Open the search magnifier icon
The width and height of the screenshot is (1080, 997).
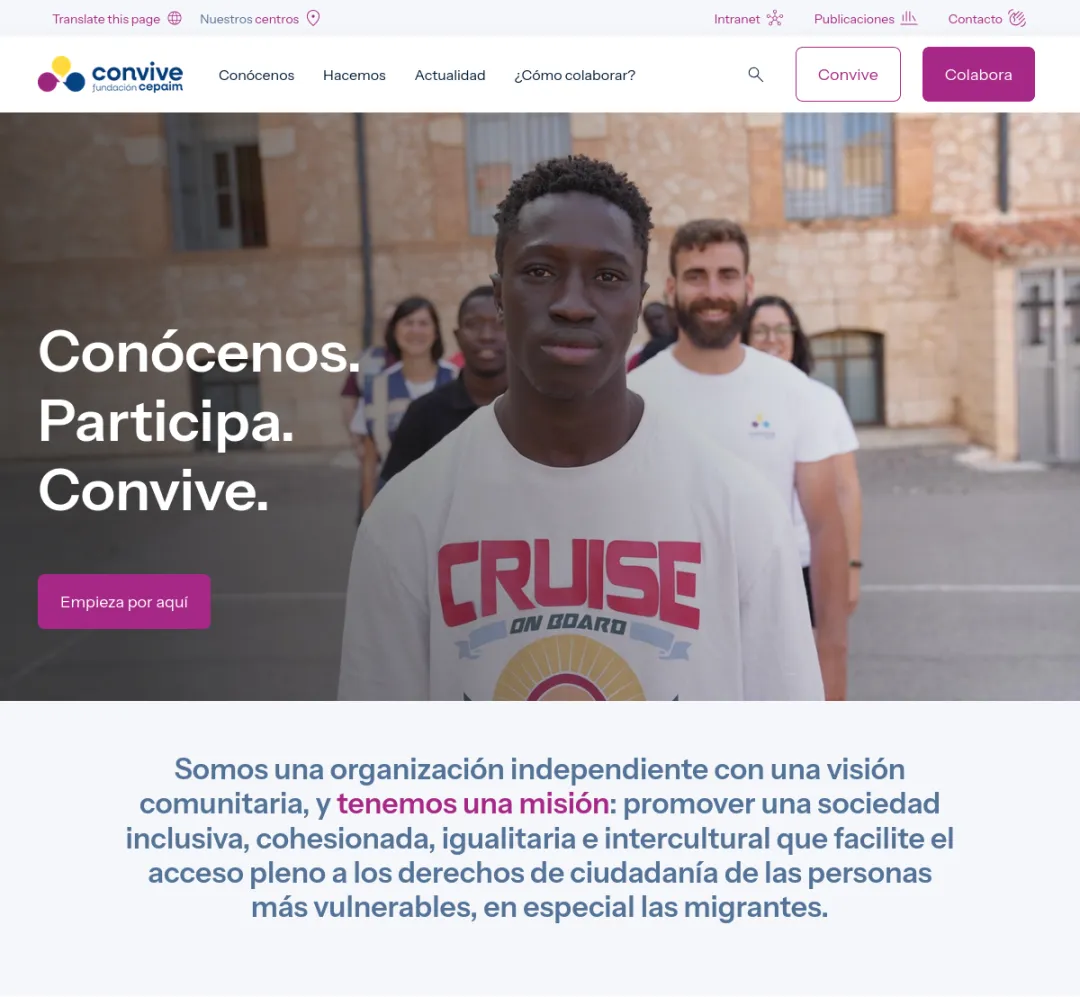(x=756, y=74)
